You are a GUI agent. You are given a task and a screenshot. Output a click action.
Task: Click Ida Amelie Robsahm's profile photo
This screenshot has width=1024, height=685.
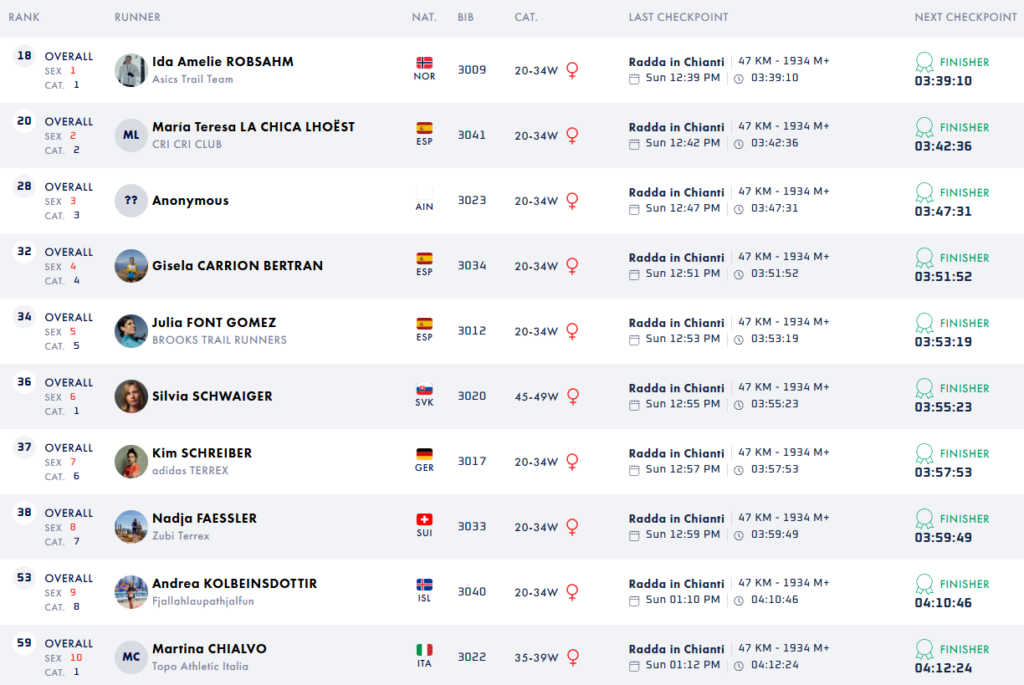[131, 70]
